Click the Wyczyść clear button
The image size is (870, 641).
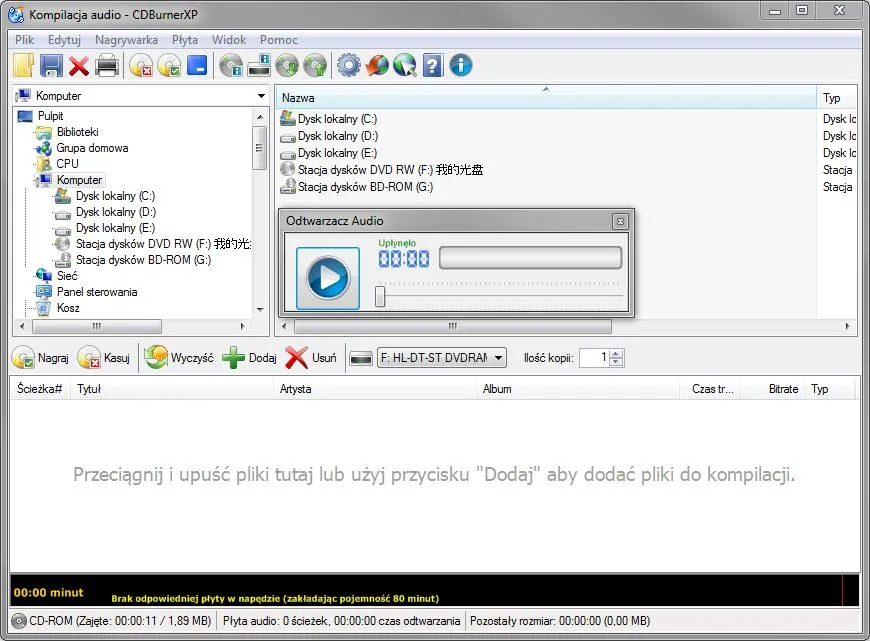pos(179,358)
